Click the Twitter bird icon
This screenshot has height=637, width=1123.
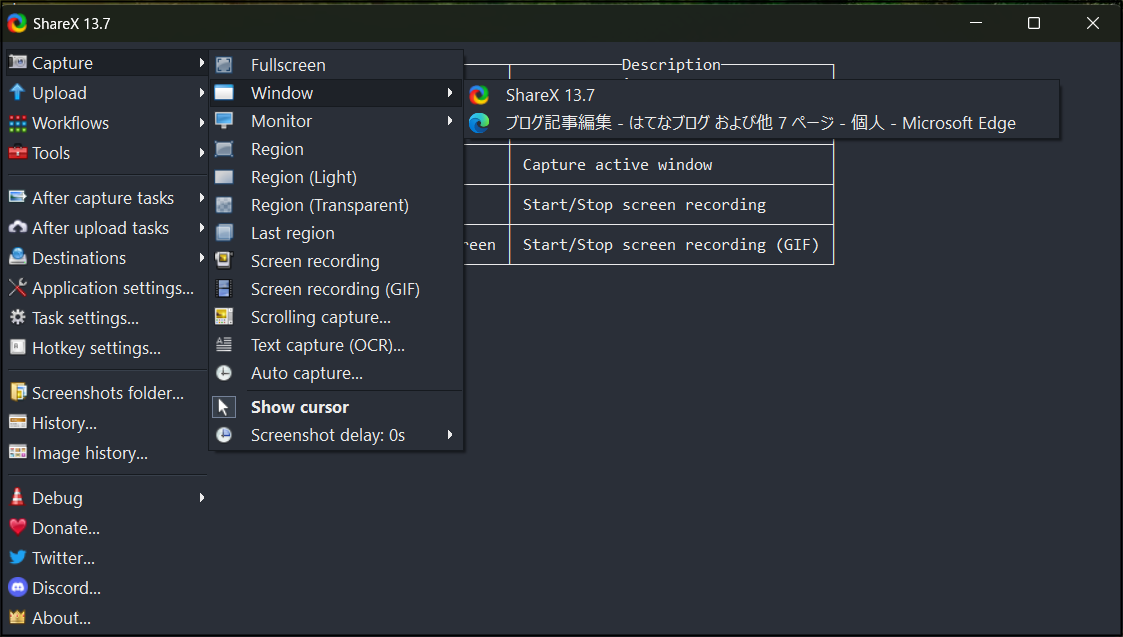18,557
